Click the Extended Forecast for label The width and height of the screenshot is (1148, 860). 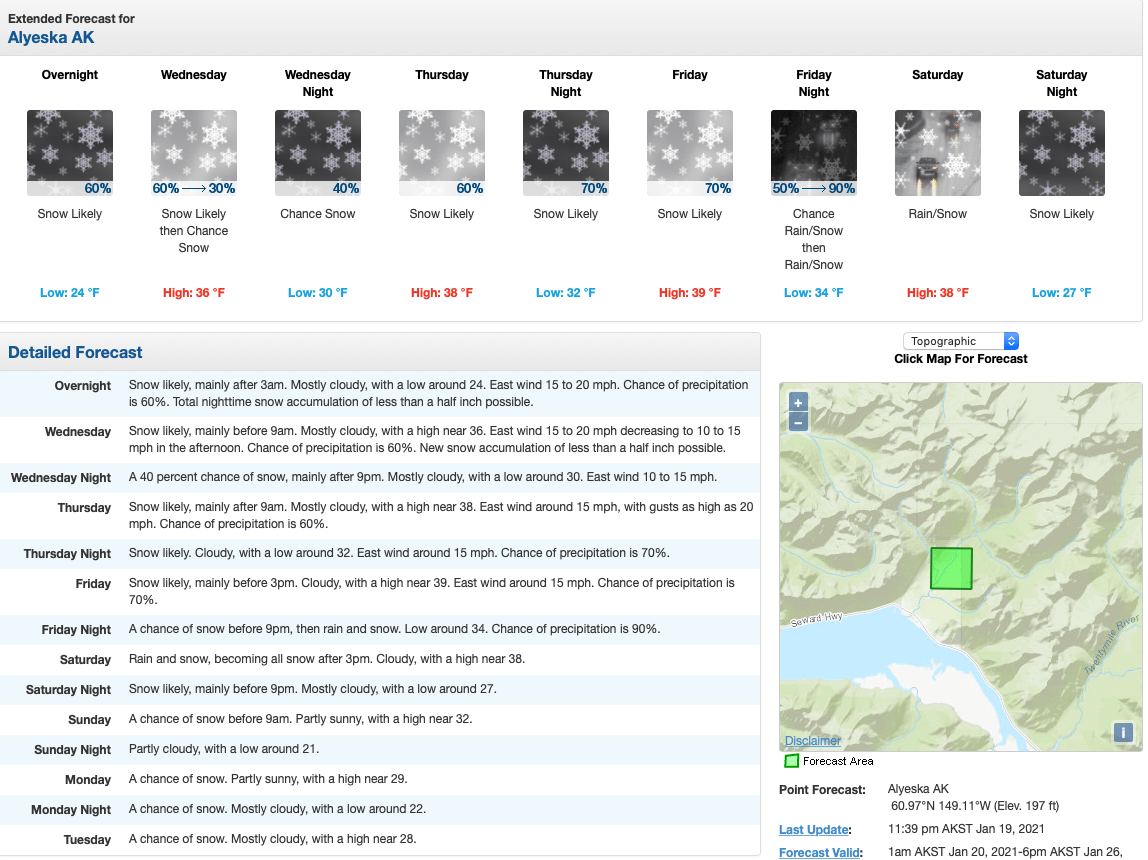click(71, 18)
